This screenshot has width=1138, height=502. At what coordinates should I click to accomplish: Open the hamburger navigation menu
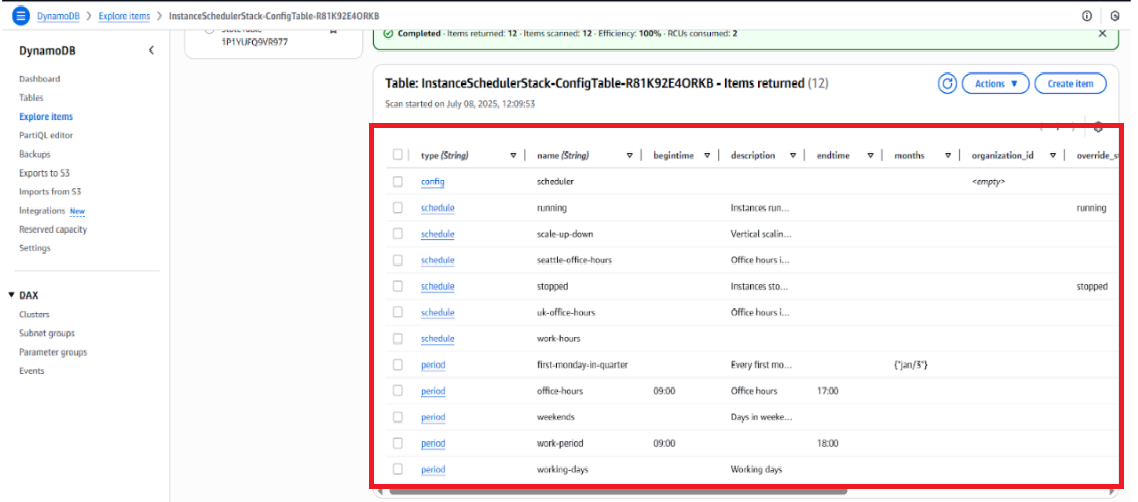coord(20,15)
